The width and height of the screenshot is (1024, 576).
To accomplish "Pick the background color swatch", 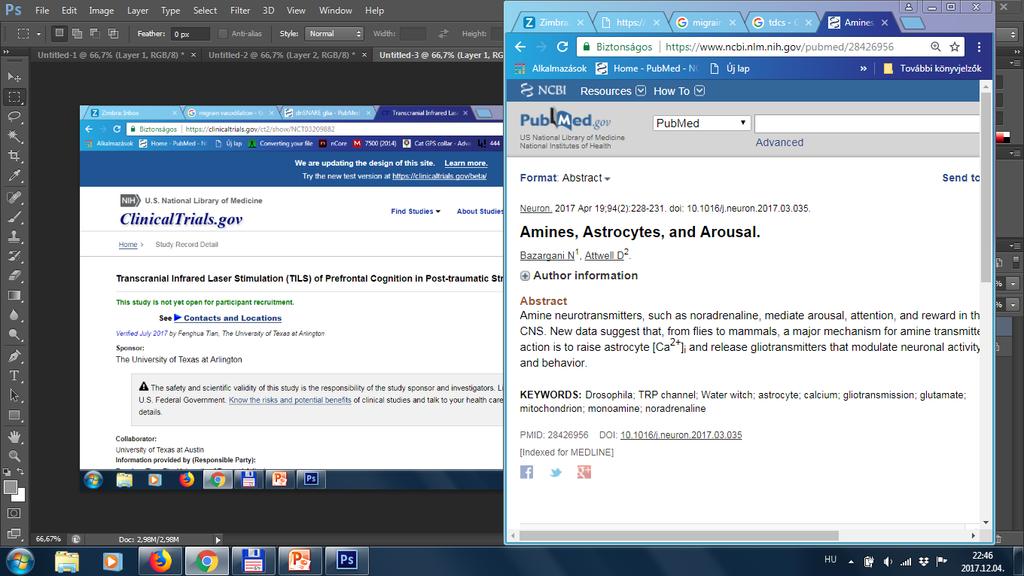I will click(19, 496).
